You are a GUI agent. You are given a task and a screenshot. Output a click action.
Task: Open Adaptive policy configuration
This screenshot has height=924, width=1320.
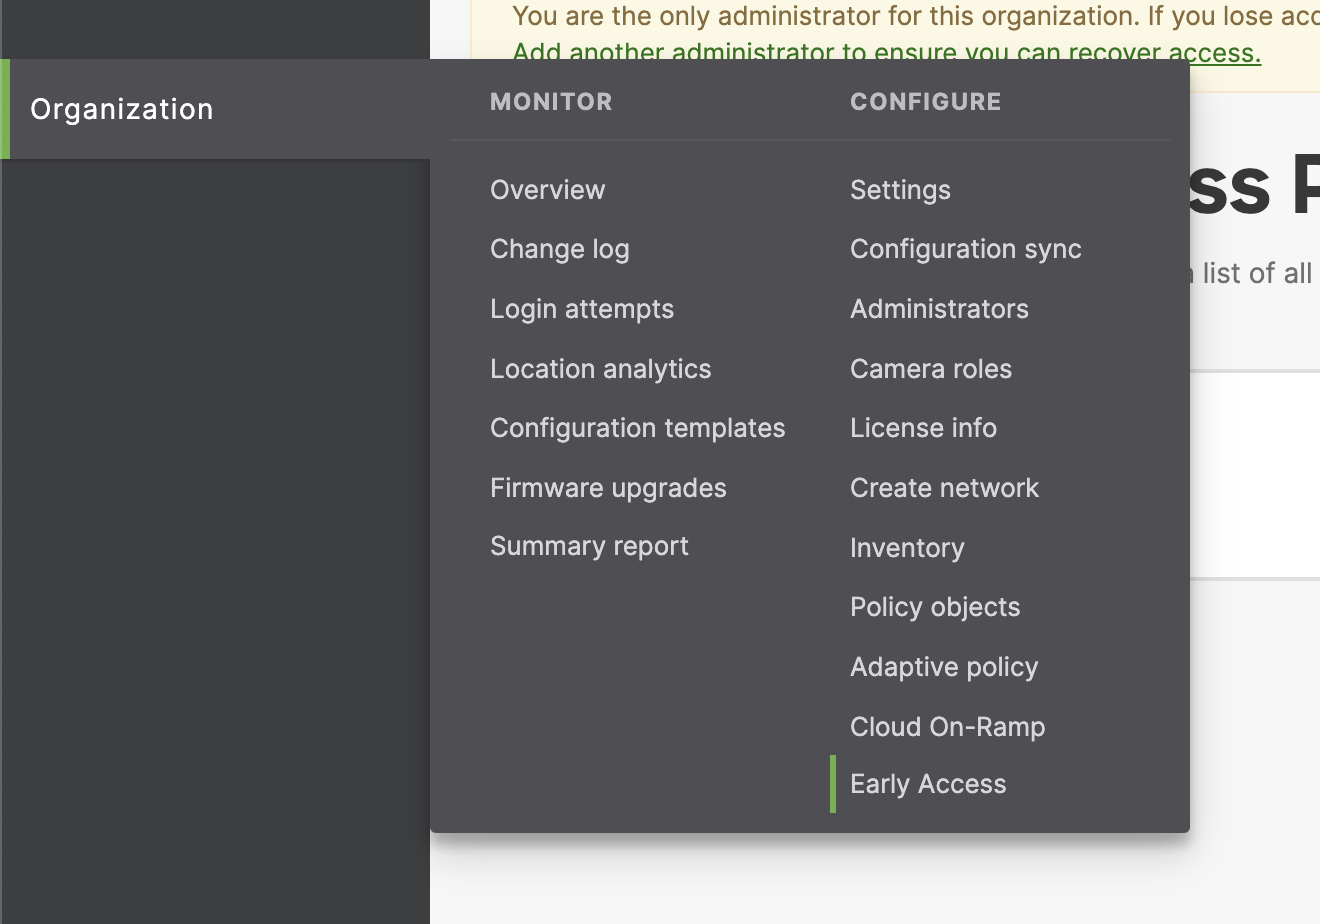944,666
